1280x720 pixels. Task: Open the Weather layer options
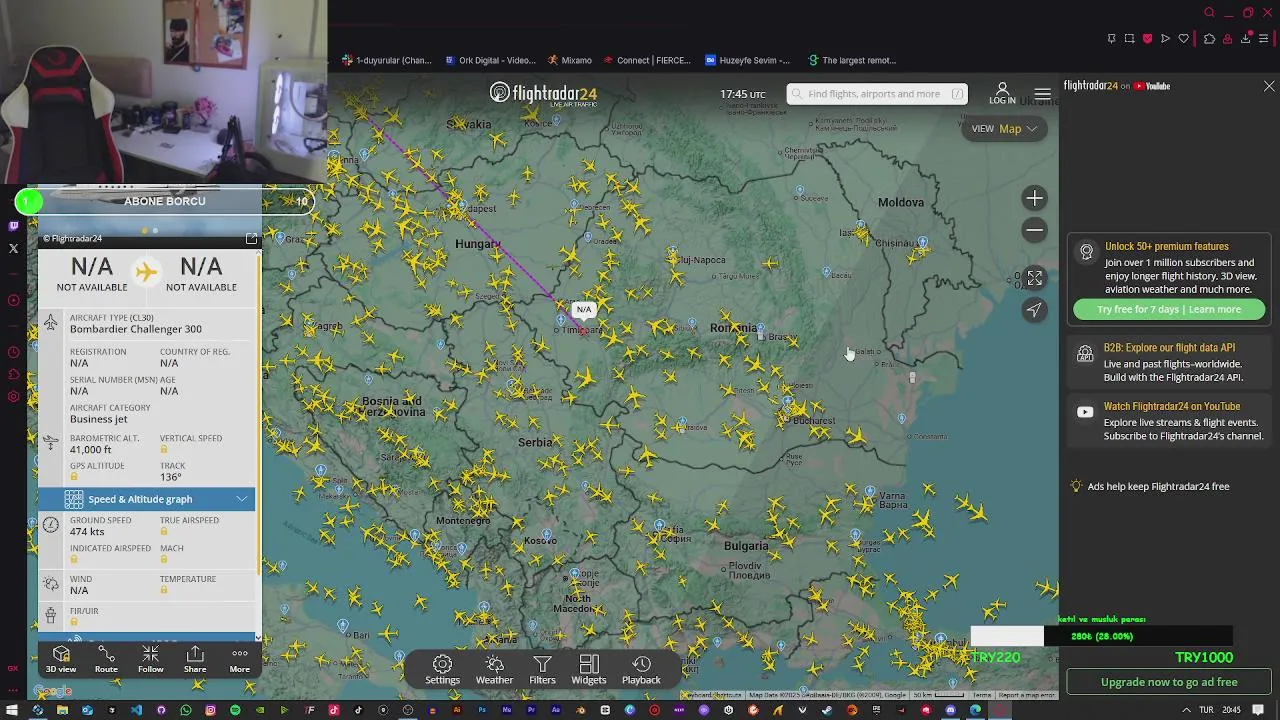(494, 670)
